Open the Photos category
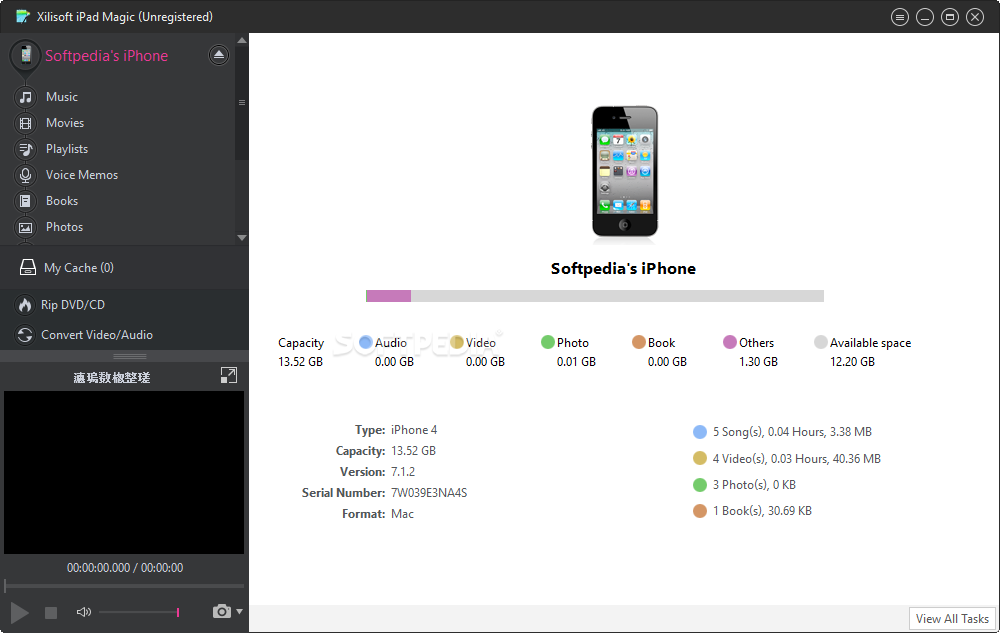The width and height of the screenshot is (1000, 633). [64, 228]
